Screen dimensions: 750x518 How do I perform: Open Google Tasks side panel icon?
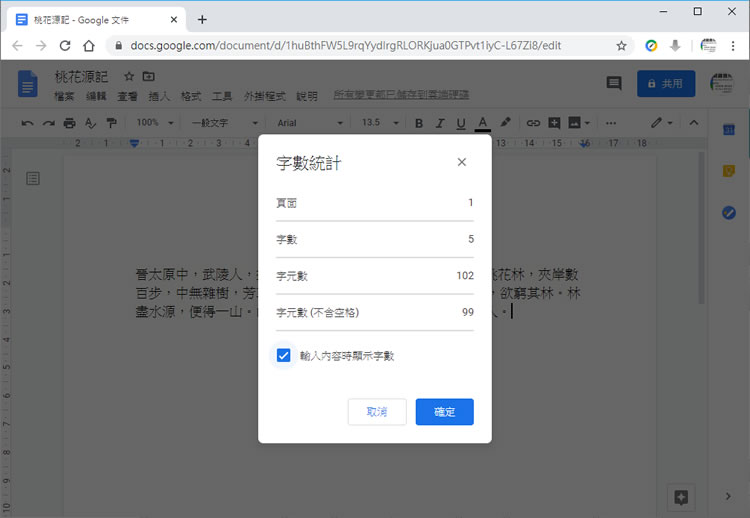coord(728,212)
